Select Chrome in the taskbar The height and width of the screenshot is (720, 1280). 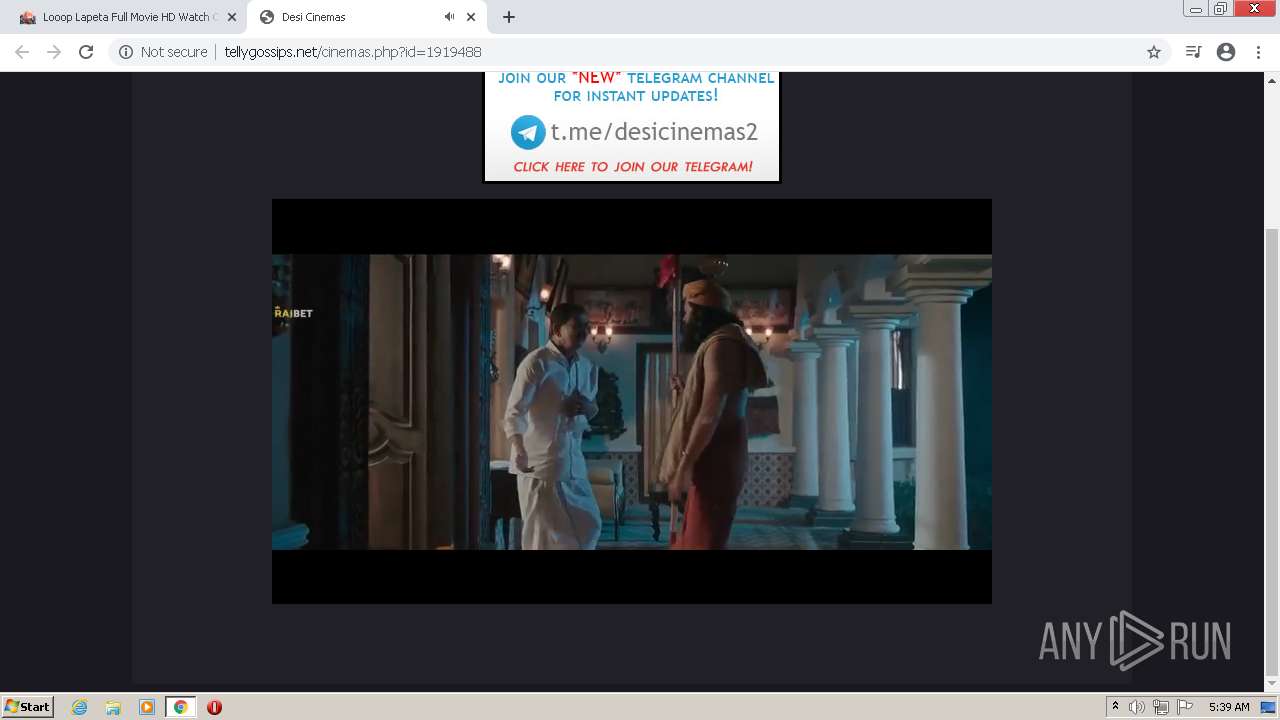(x=181, y=707)
